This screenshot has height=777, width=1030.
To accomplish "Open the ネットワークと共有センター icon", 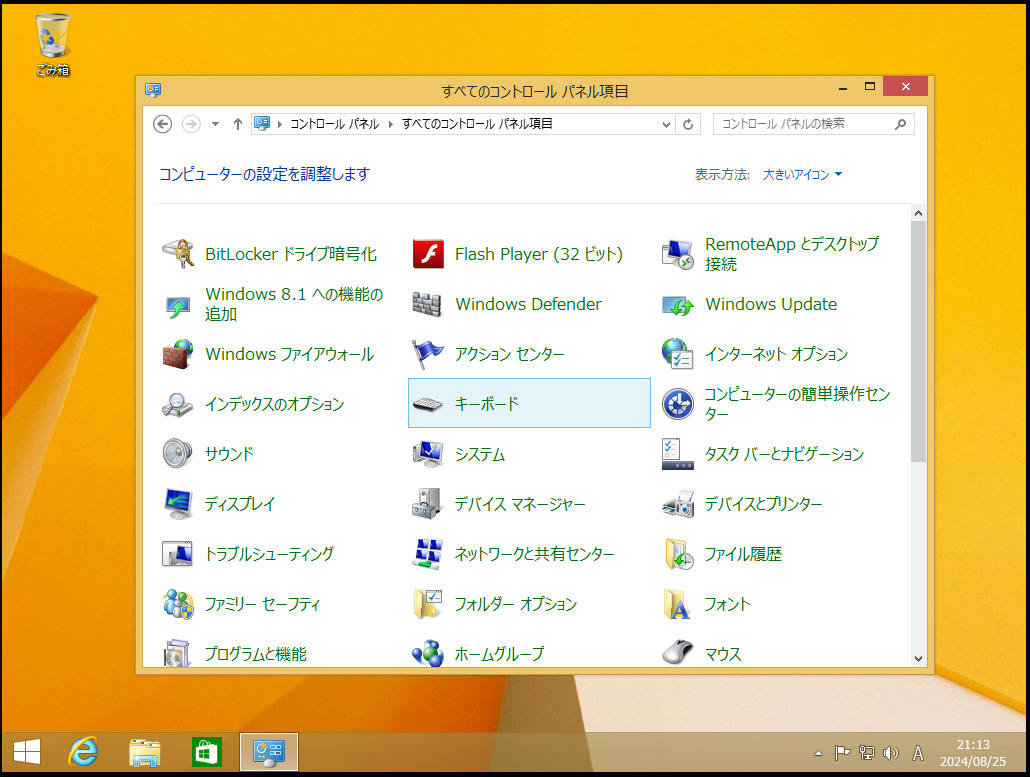I will tap(428, 554).
